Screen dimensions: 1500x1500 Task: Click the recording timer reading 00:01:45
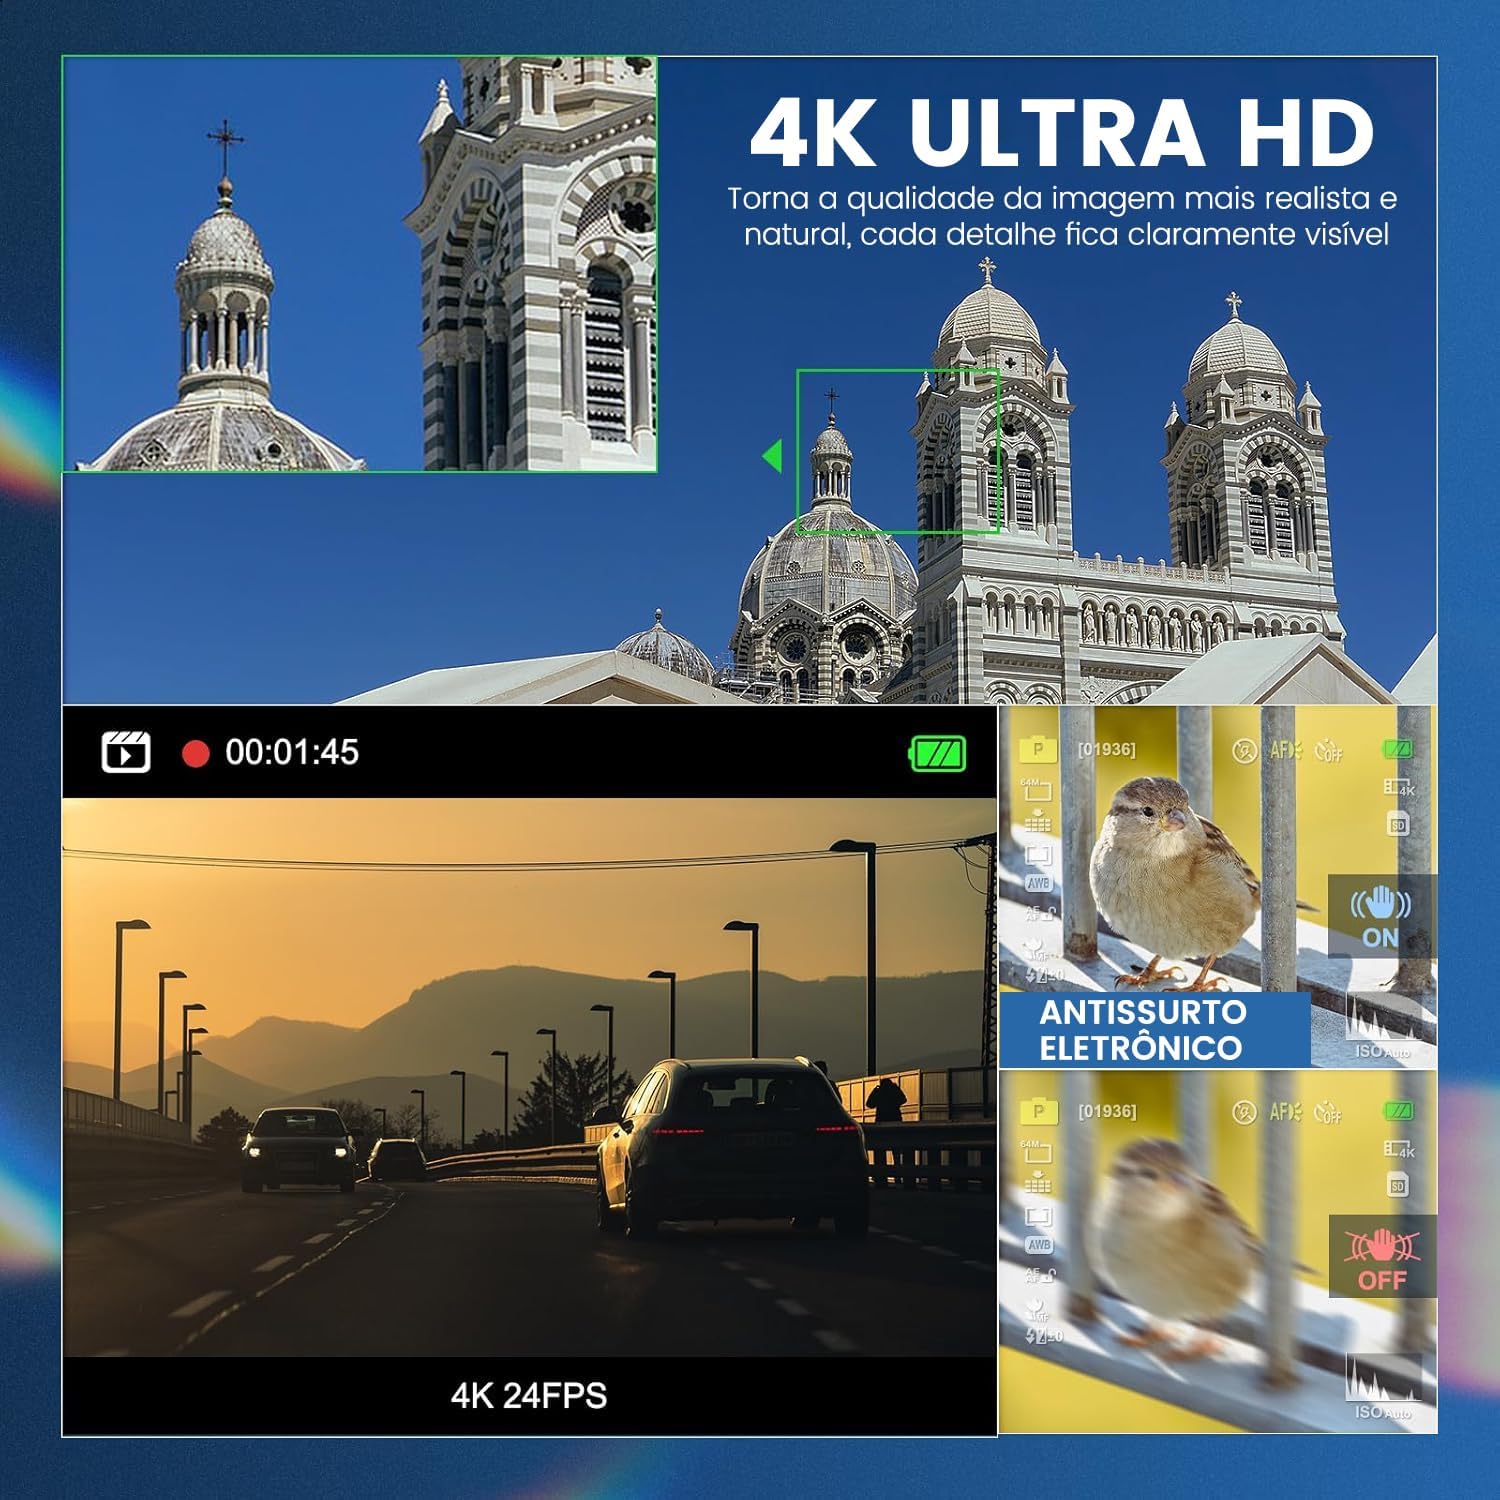pos(292,752)
